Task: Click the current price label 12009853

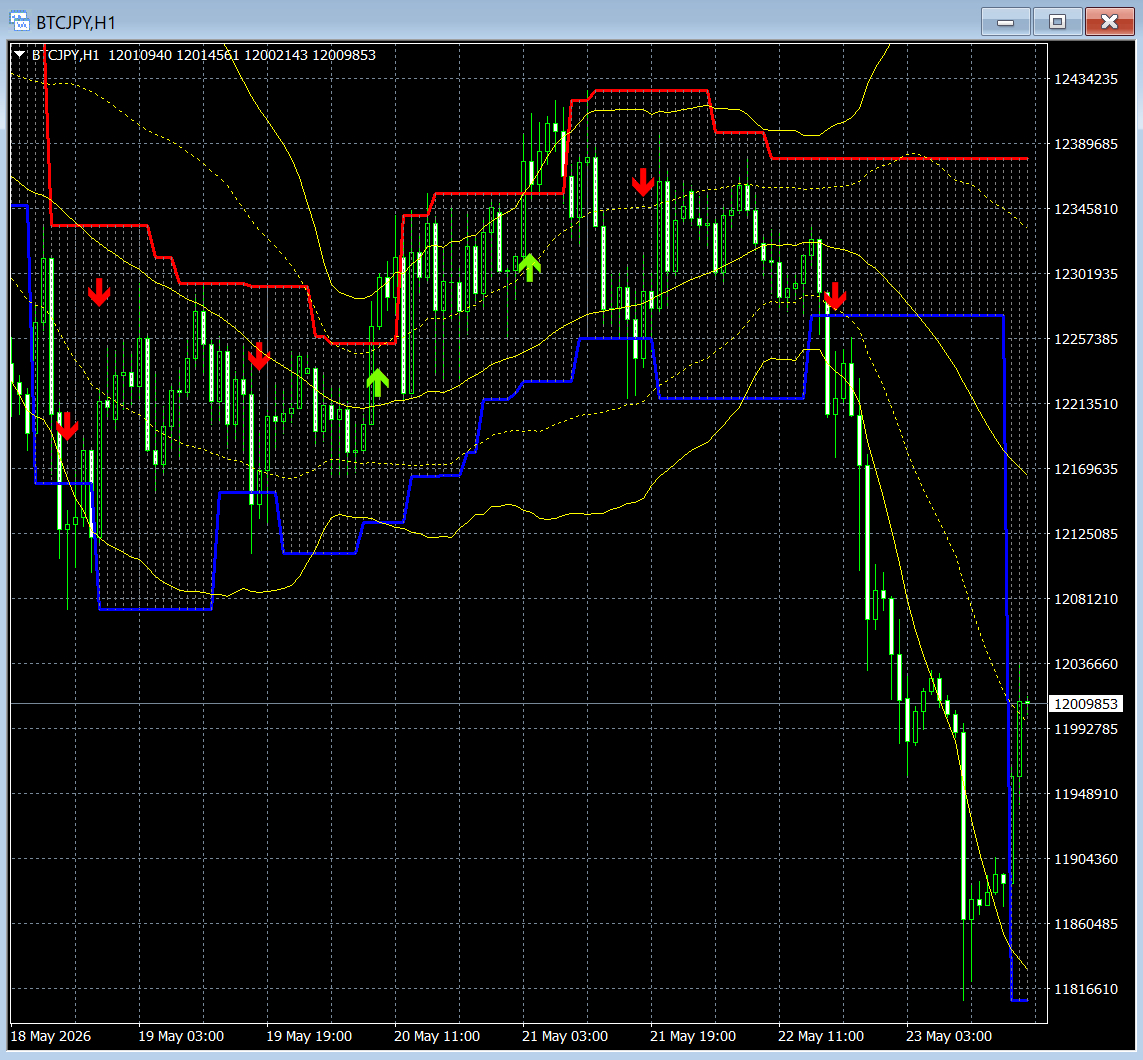Action: (1085, 704)
